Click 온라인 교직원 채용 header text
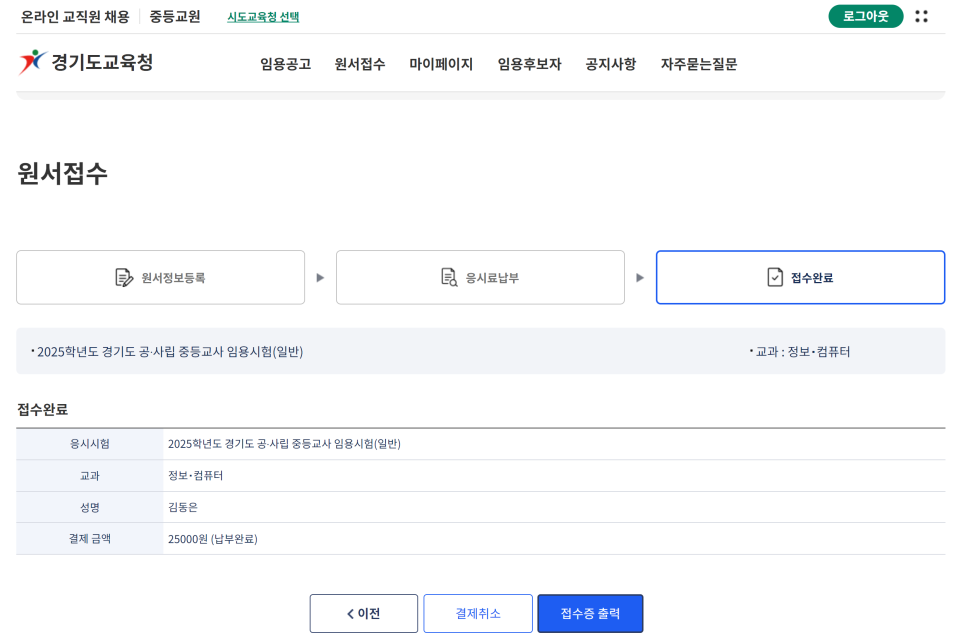966x638 pixels. point(75,17)
